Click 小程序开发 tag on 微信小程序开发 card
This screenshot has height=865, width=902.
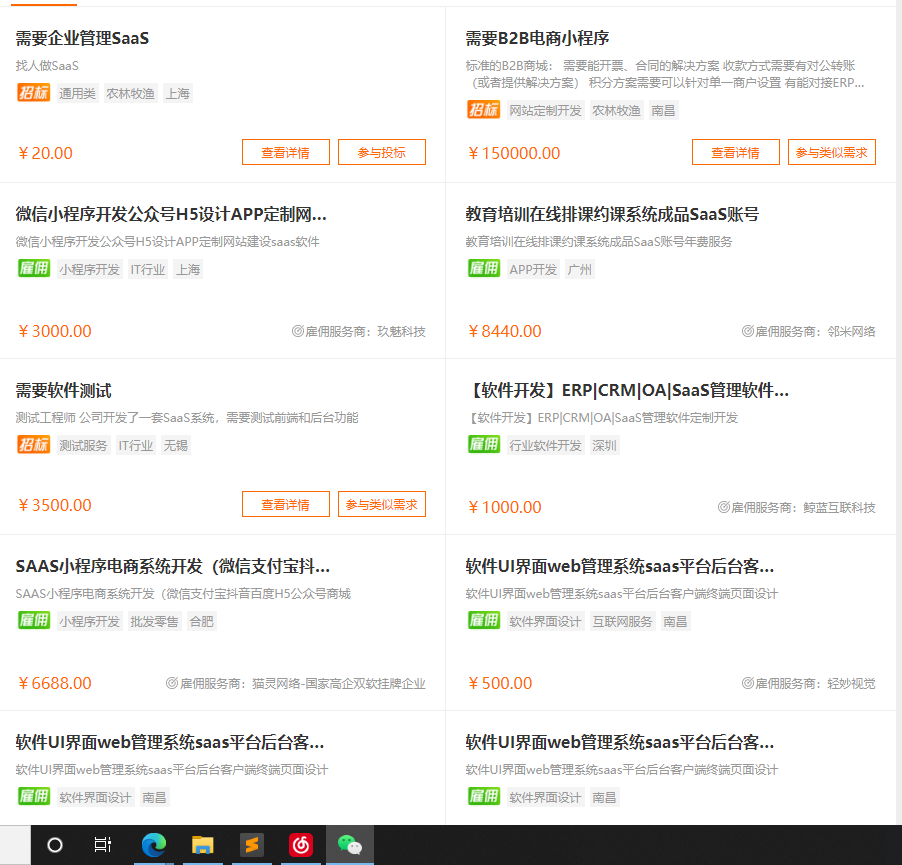pyautogui.click(x=89, y=269)
